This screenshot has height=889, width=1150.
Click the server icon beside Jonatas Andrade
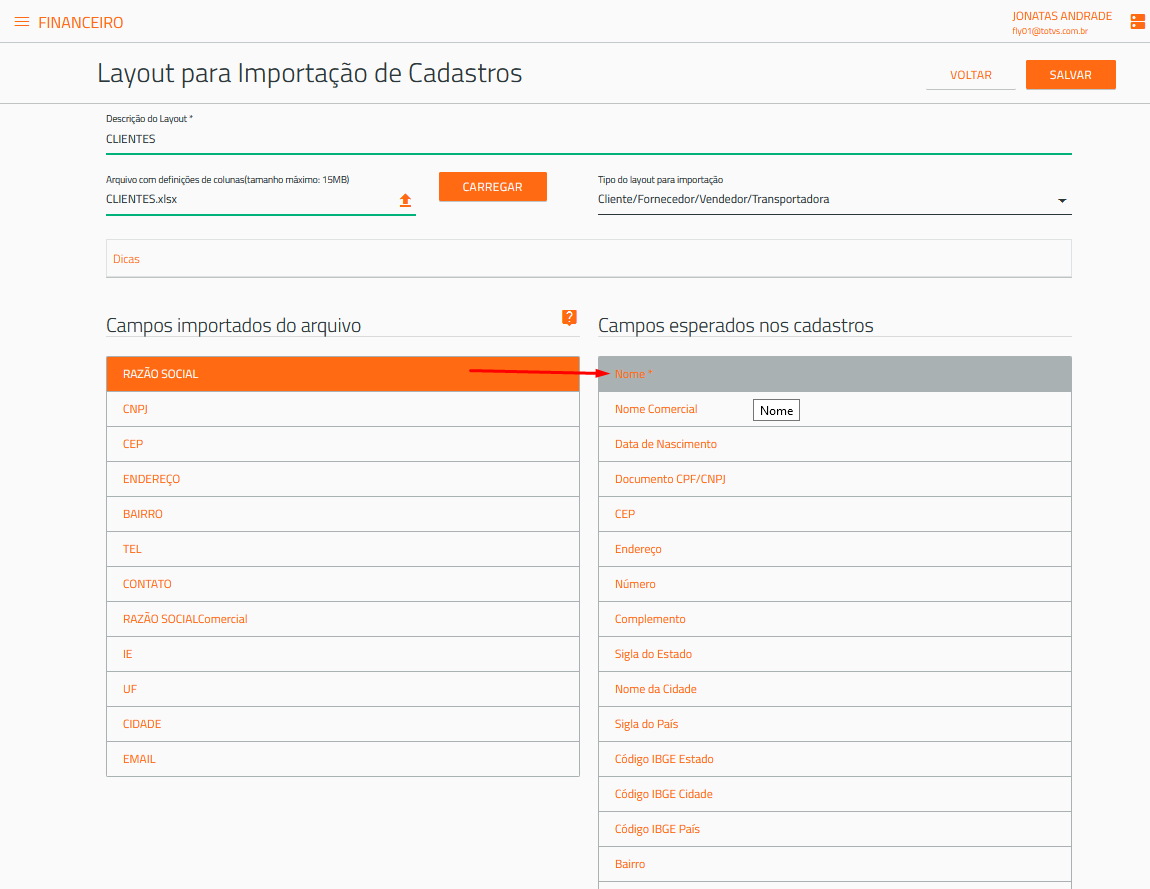coord(1138,22)
